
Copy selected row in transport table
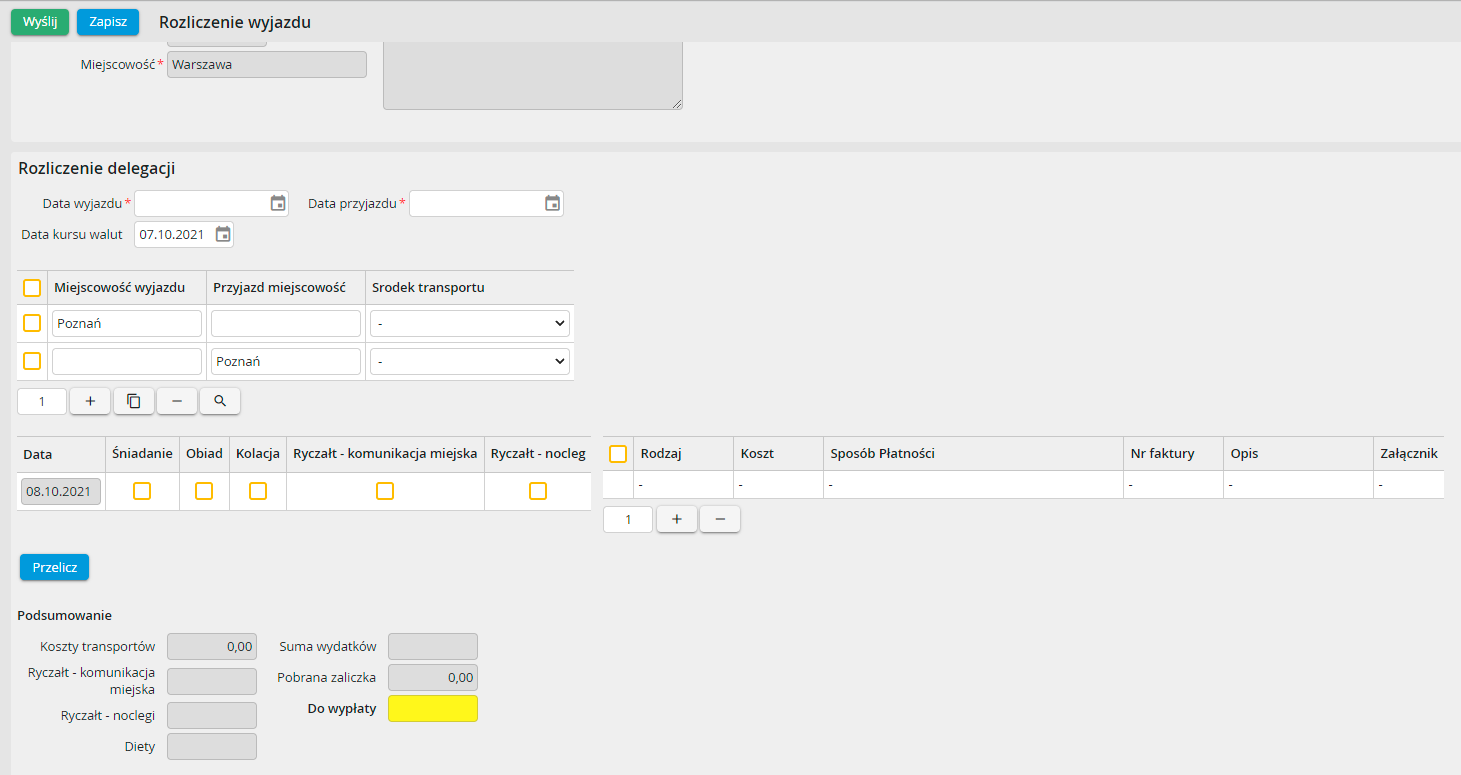[x=133, y=401]
